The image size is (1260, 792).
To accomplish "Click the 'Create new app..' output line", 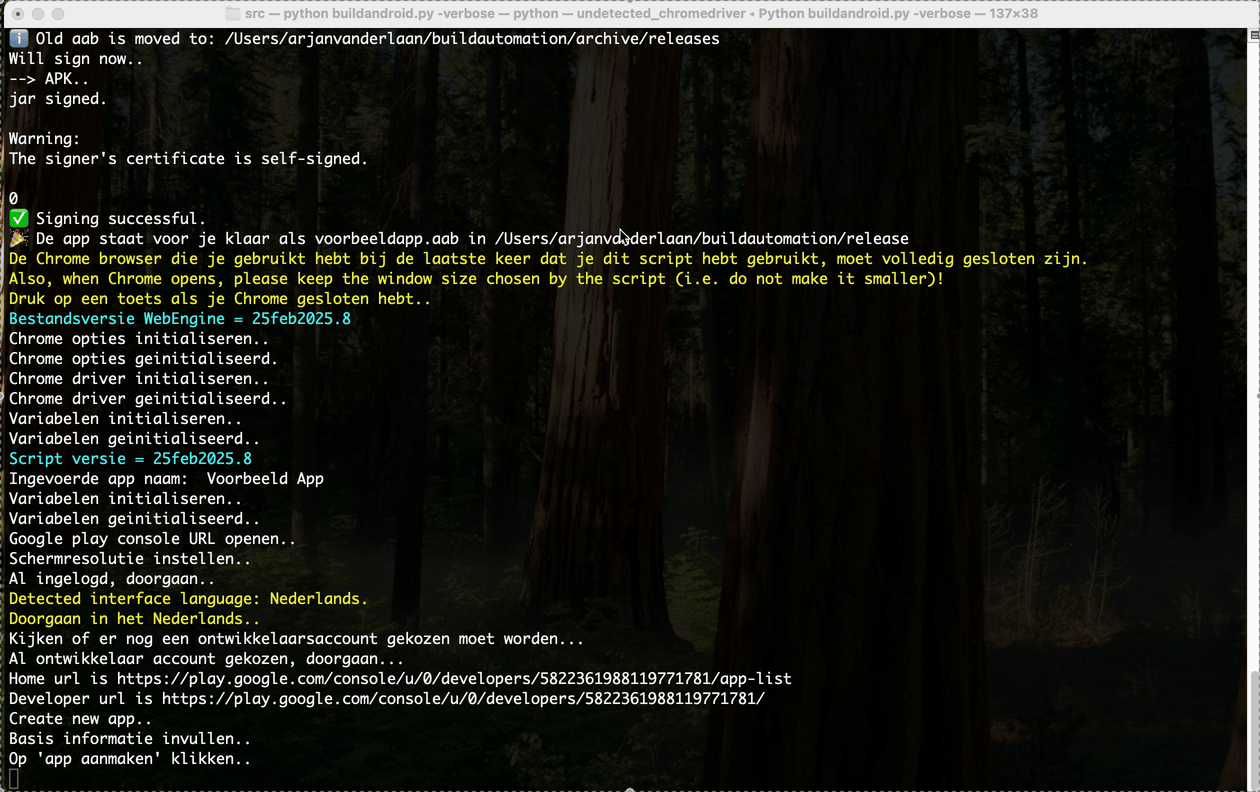I will 81,719.
